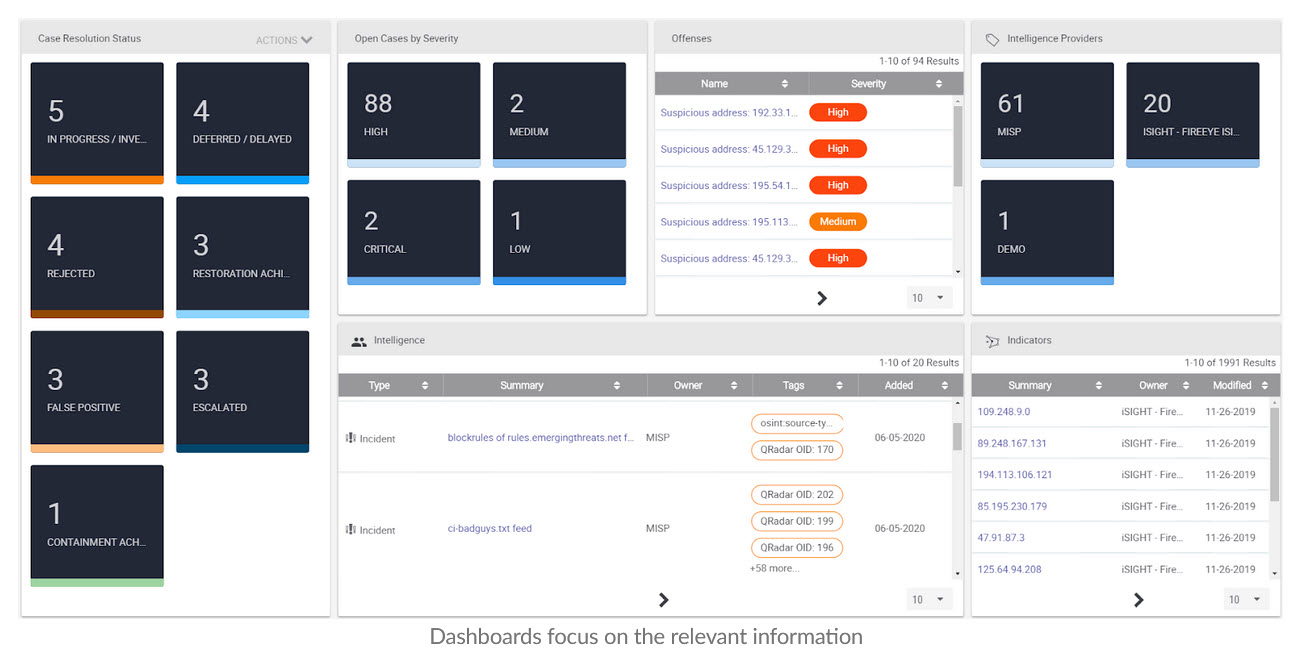The width and height of the screenshot is (1302, 662).
Task: Open the Escalated cases tile
Action: click(x=243, y=392)
